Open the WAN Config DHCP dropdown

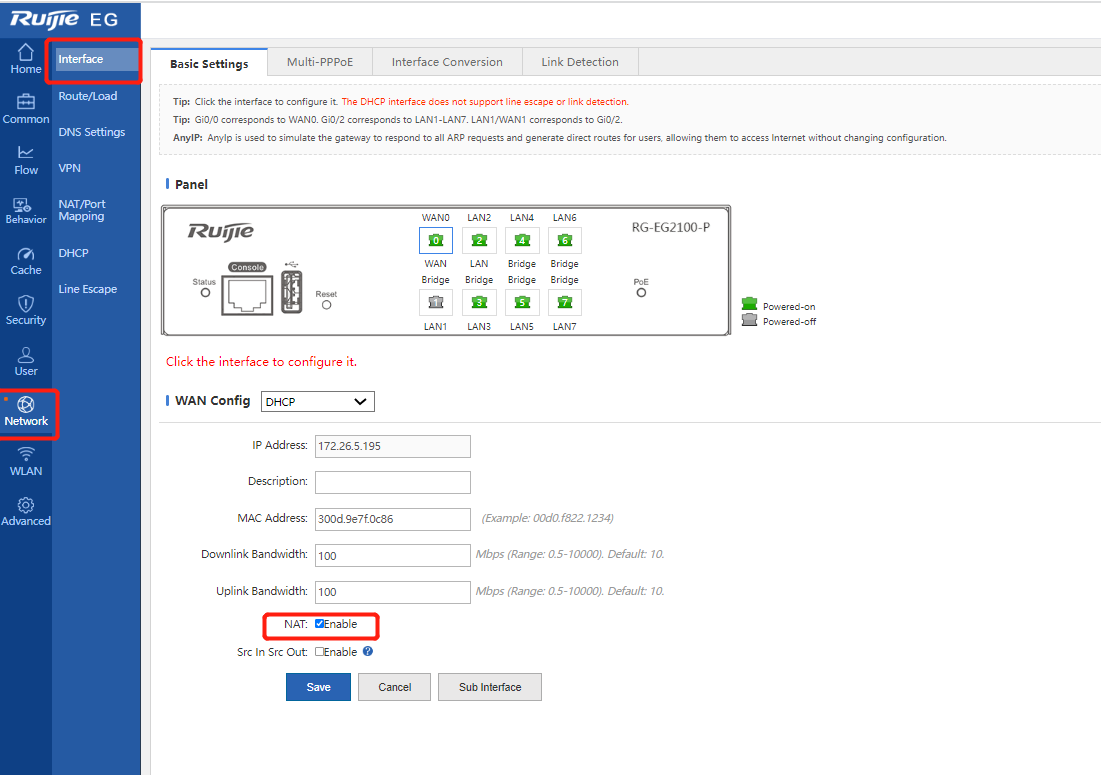[x=317, y=402]
